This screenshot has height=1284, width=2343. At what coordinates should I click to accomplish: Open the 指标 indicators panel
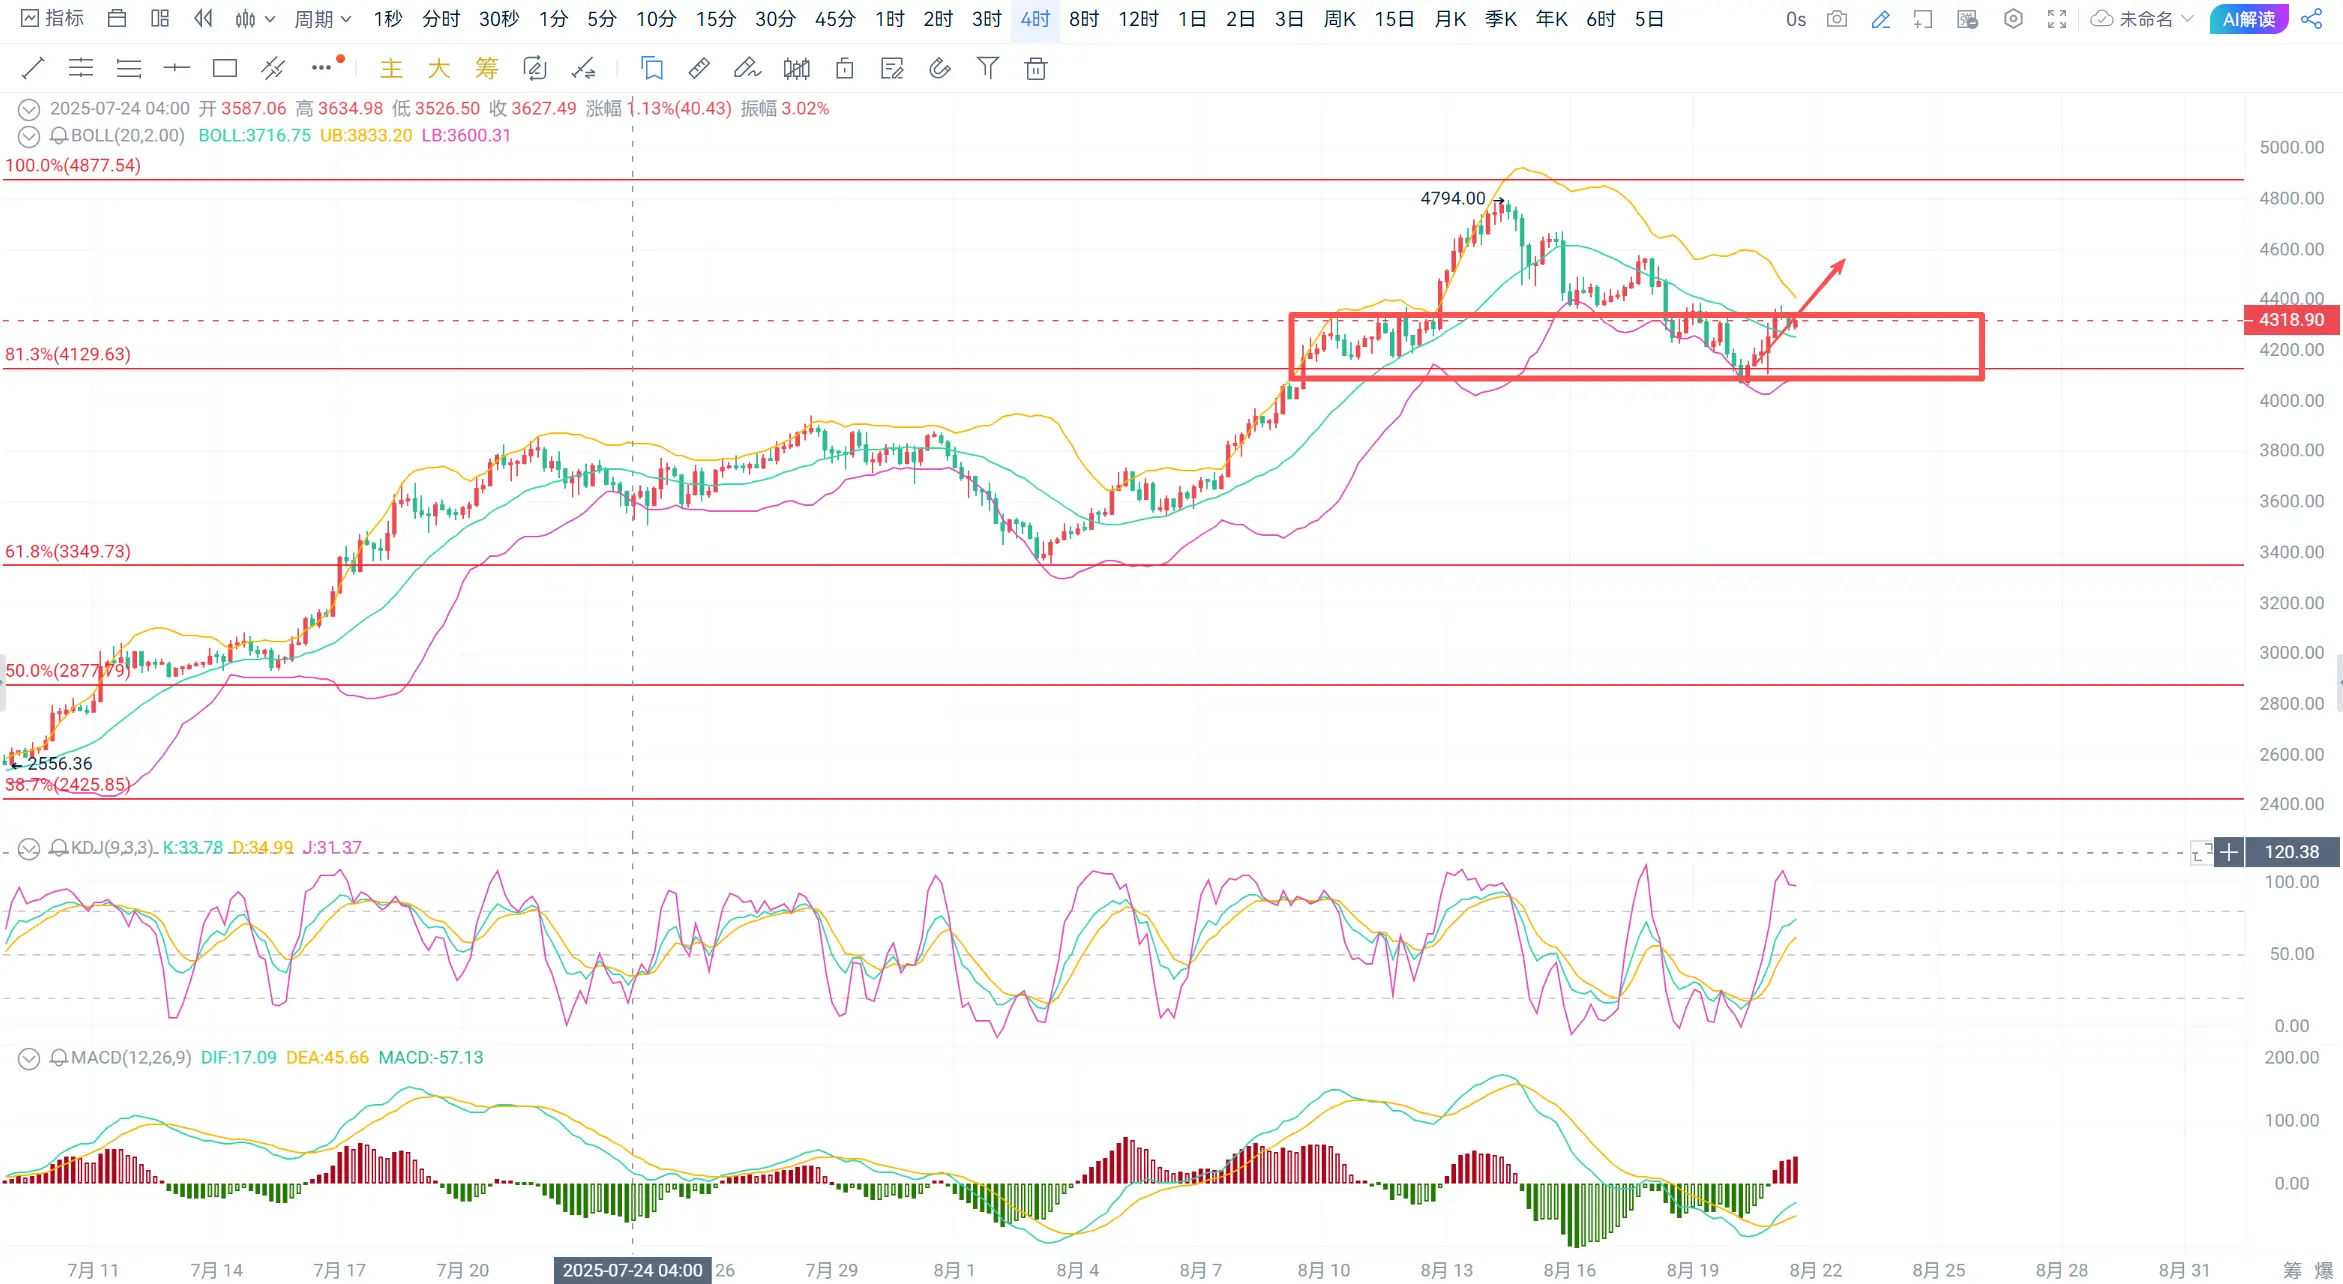pos(52,18)
